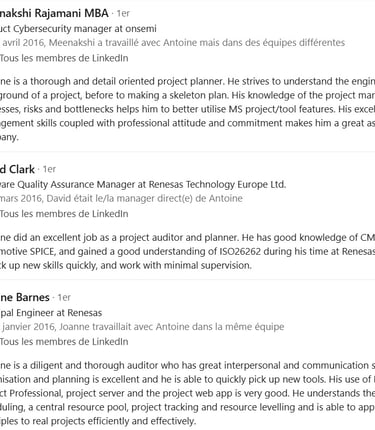The width and height of the screenshot is (375, 430).
Task: Click the 1er badge beside Meenakshi Rajamani
Action: pos(123,14)
